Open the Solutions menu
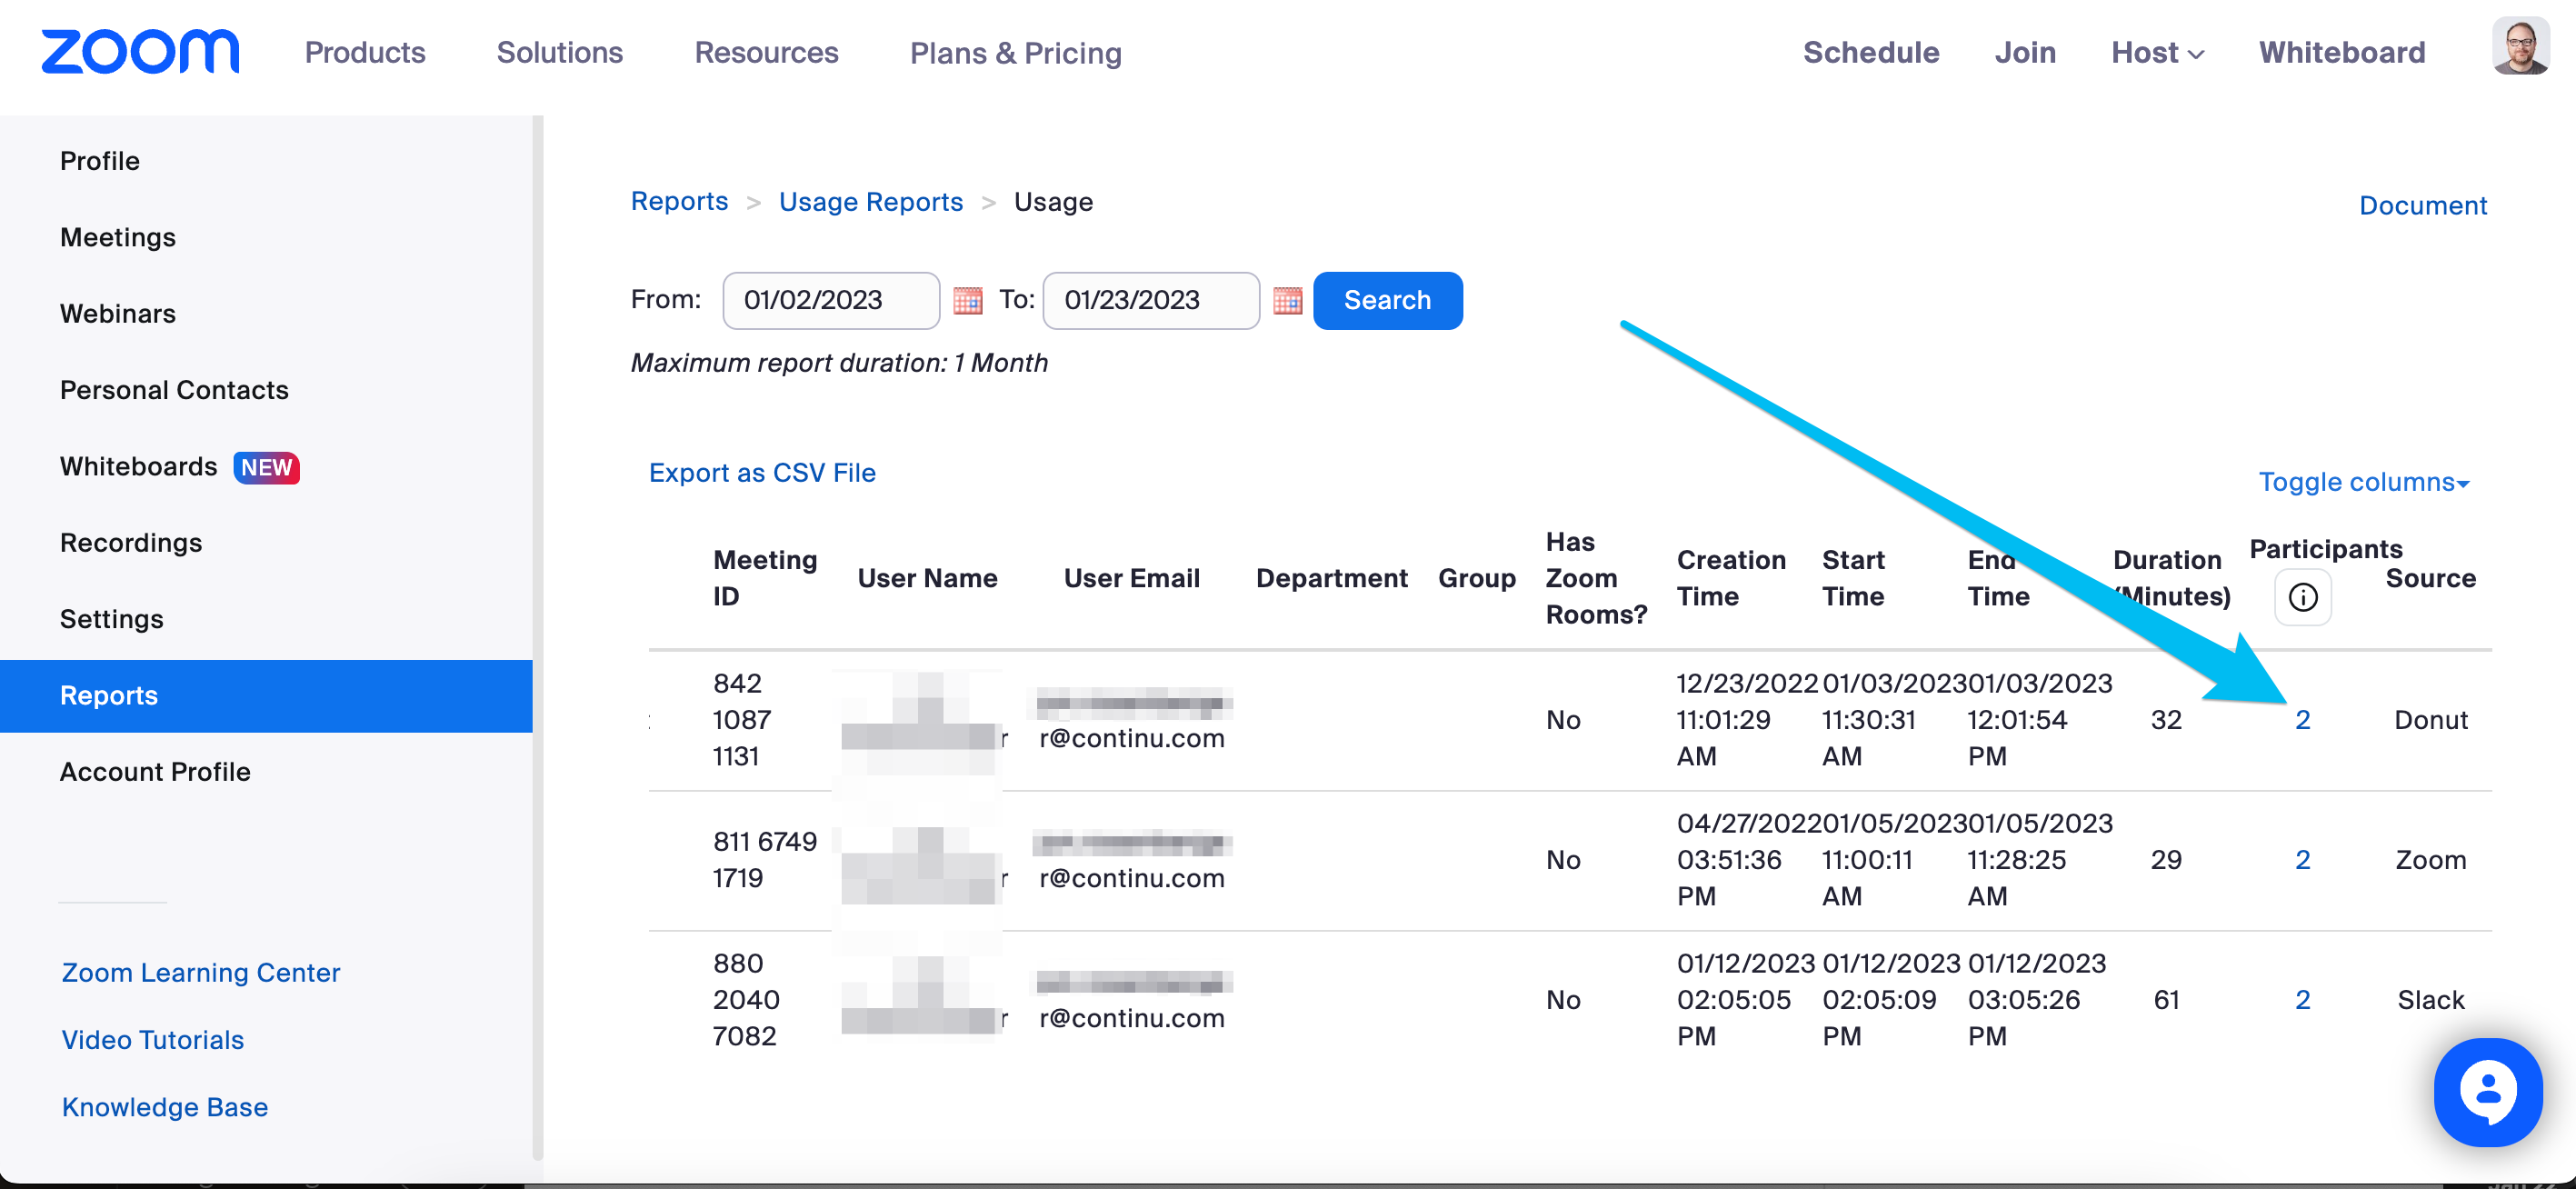The width and height of the screenshot is (2576, 1189). coord(560,52)
